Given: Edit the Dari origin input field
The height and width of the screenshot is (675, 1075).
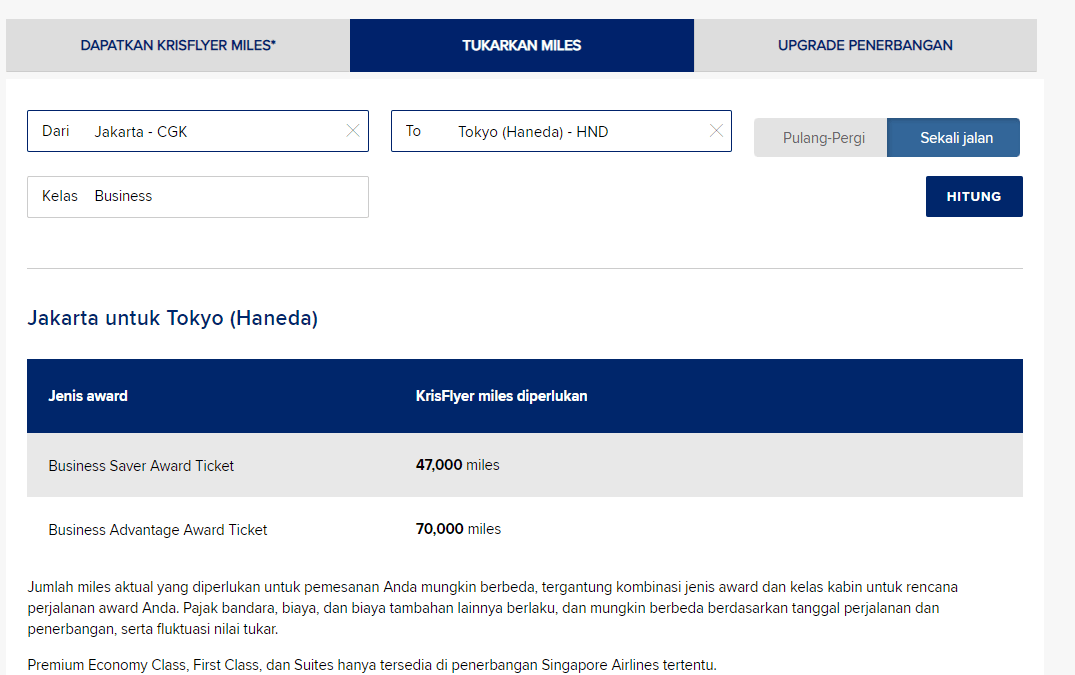Looking at the screenshot, I should pos(198,131).
